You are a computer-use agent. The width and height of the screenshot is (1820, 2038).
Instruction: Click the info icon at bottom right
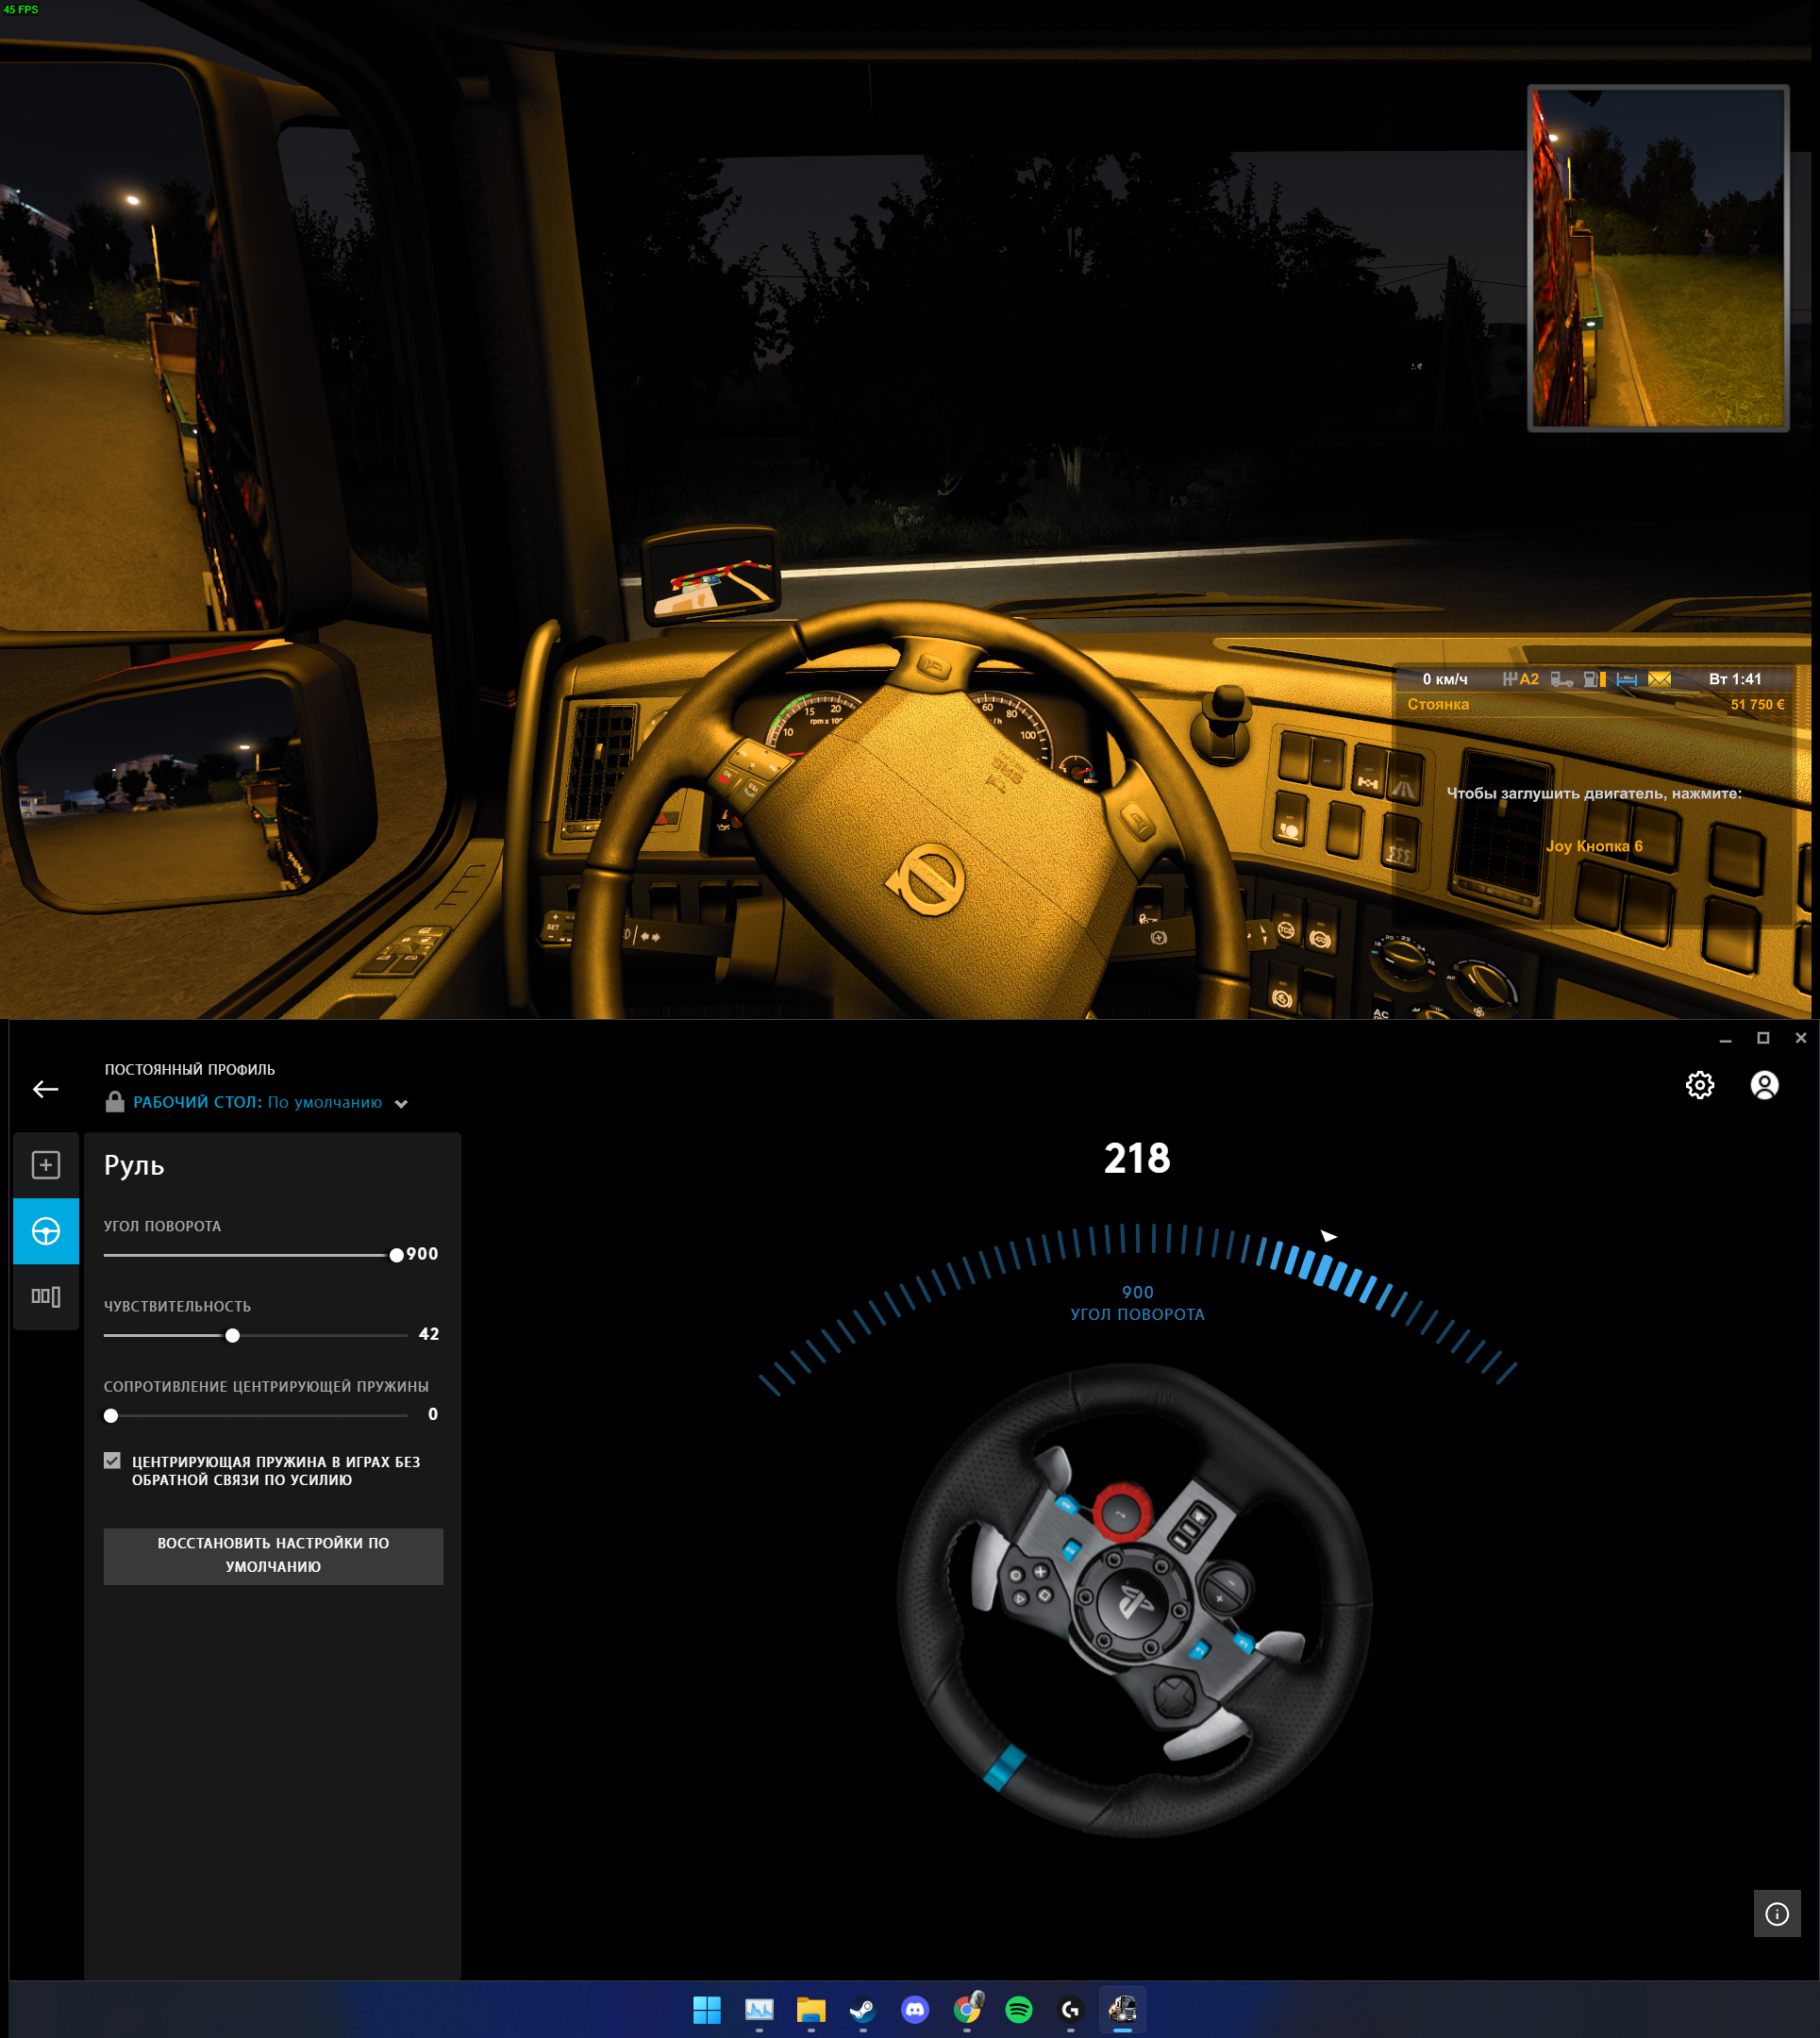(1776, 1914)
